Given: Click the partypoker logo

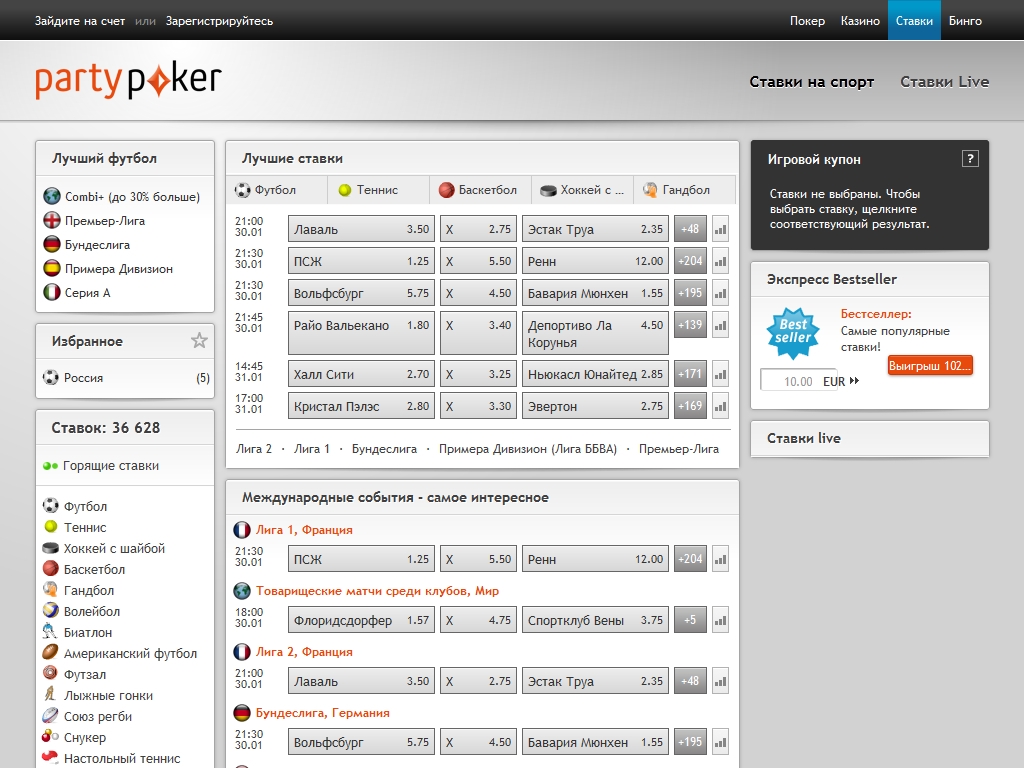Looking at the screenshot, I should click(x=128, y=81).
